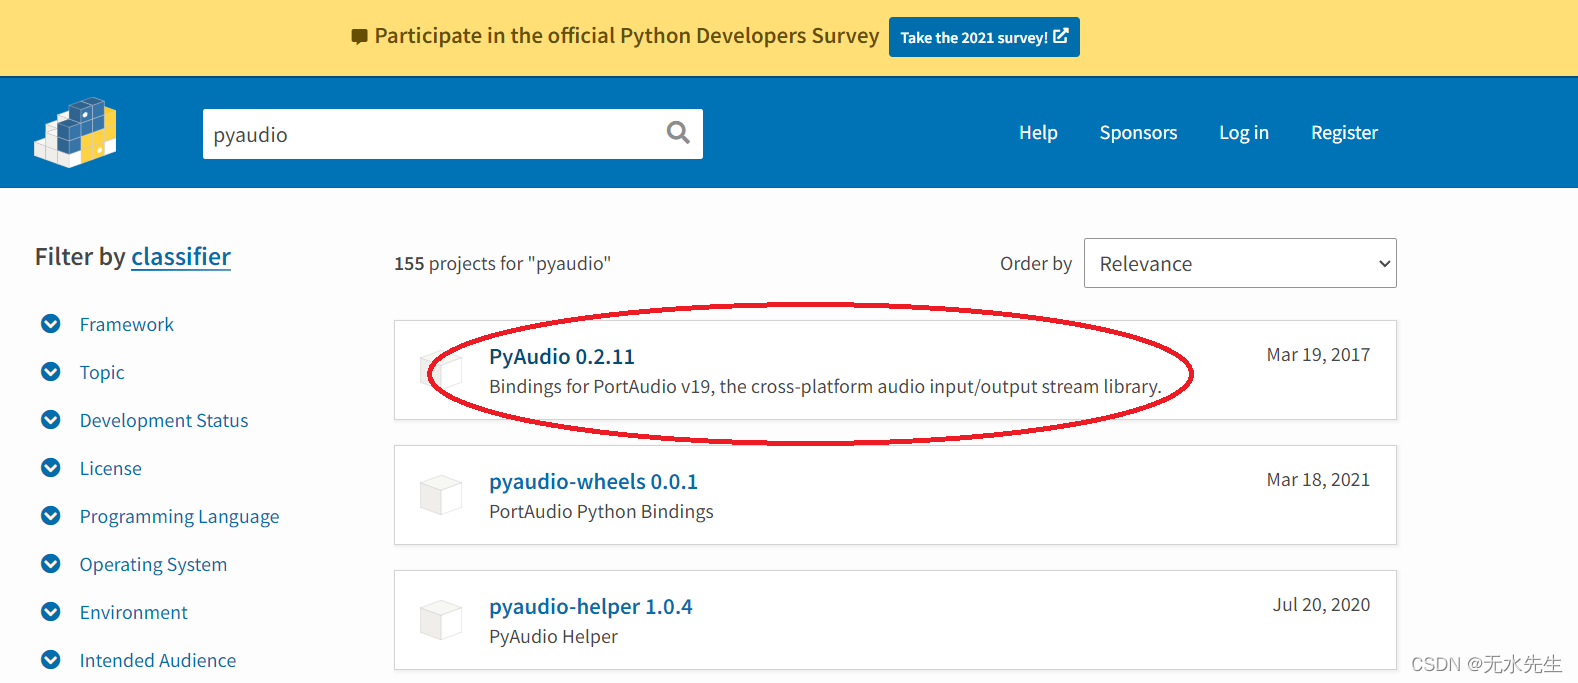
Task: Open the classifier link in filter heading
Action: [181, 257]
